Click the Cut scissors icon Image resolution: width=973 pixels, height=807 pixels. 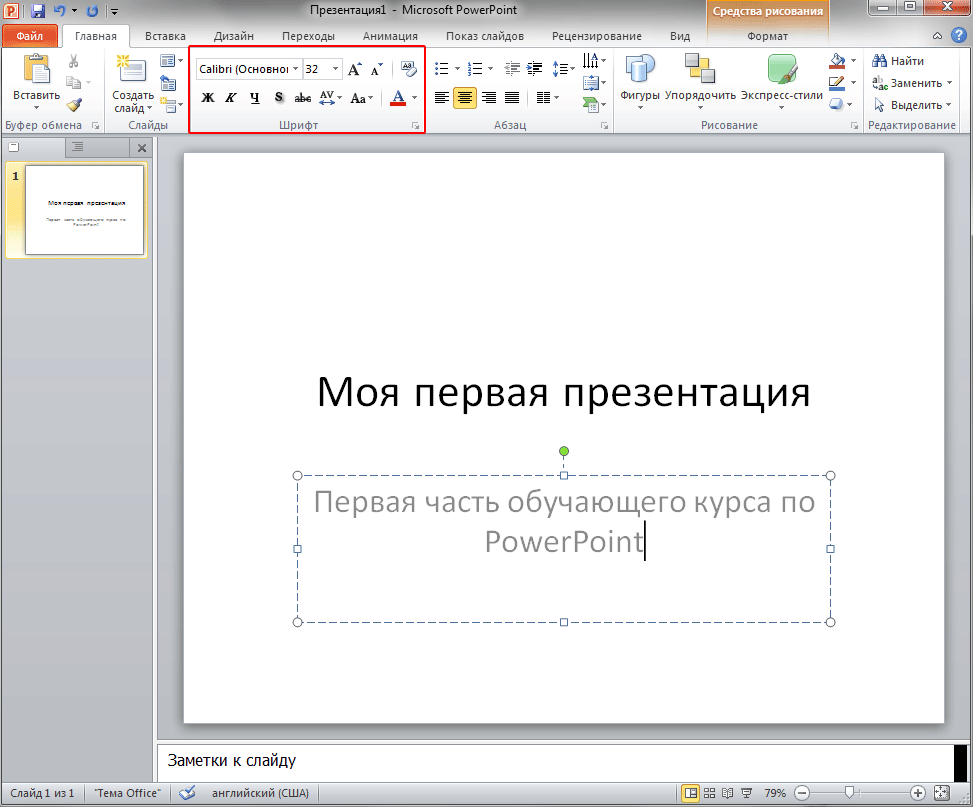[x=73, y=61]
